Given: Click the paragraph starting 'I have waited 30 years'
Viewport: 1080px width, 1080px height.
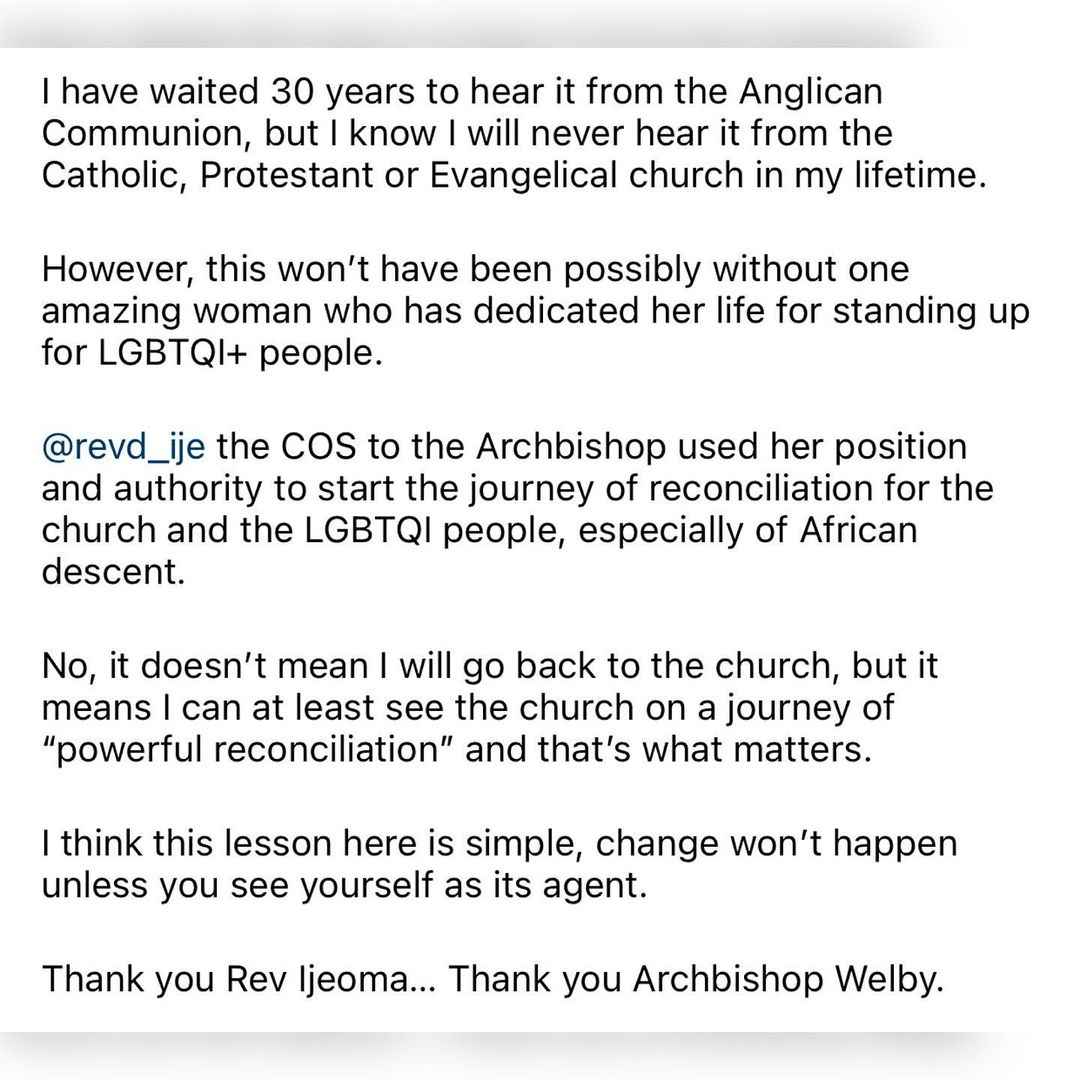Looking at the screenshot, I should click(514, 134).
